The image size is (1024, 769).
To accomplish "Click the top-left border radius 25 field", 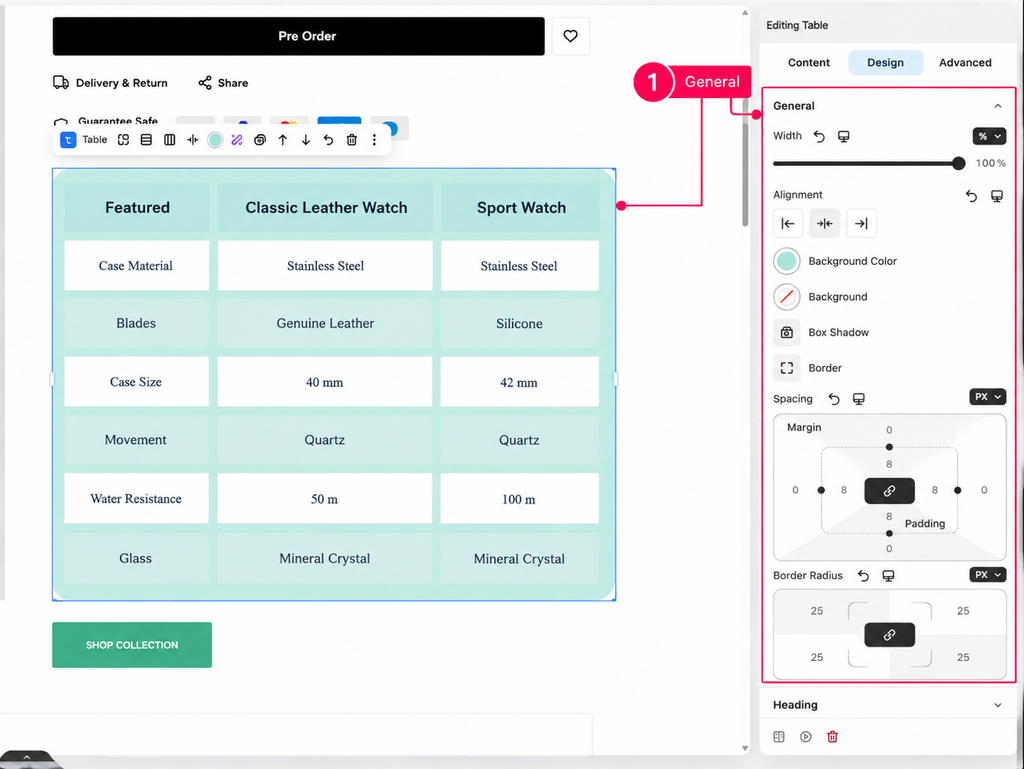I will (x=817, y=611).
